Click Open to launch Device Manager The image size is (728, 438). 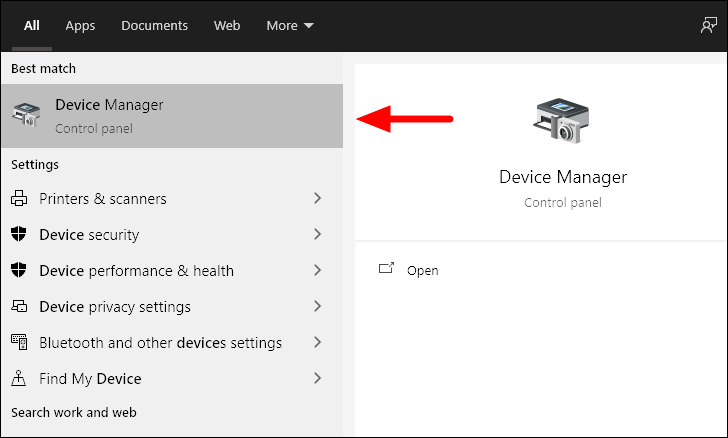pos(422,270)
